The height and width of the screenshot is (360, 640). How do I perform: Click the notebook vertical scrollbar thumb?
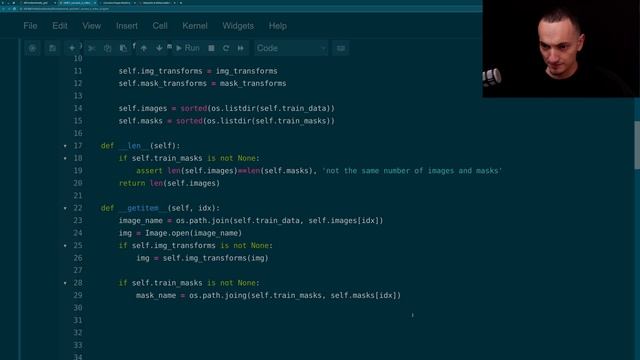[637, 145]
